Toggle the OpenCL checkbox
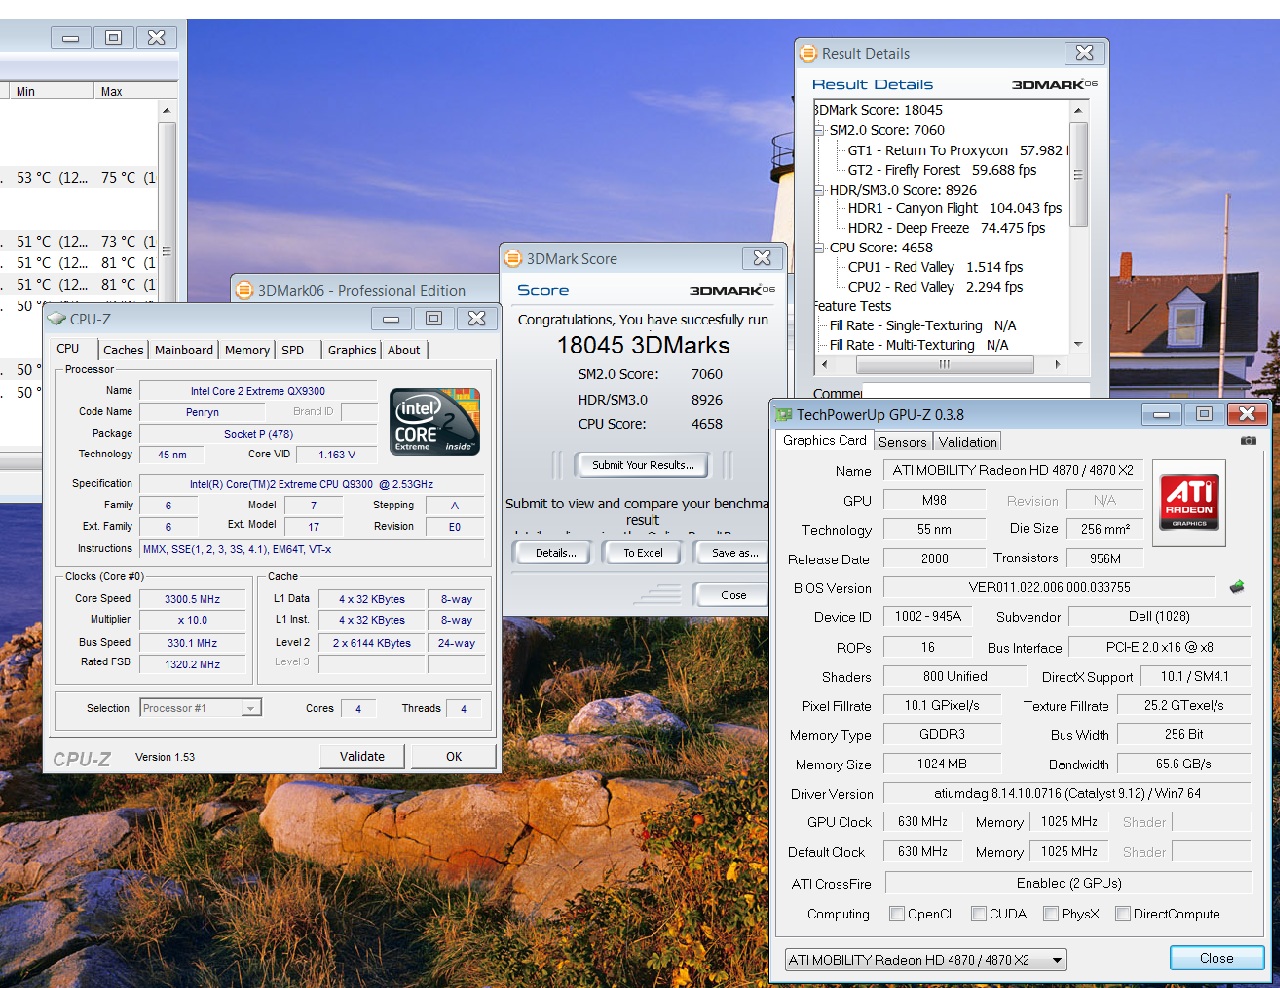The height and width of the screenshot is (988, 1280). [898, 913]
